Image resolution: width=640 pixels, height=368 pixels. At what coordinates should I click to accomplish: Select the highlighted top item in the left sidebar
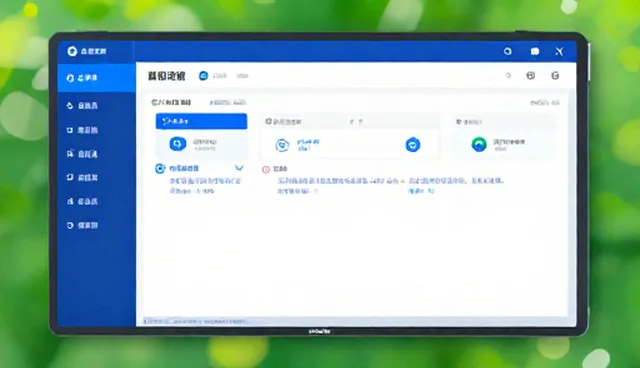point(96,78)
